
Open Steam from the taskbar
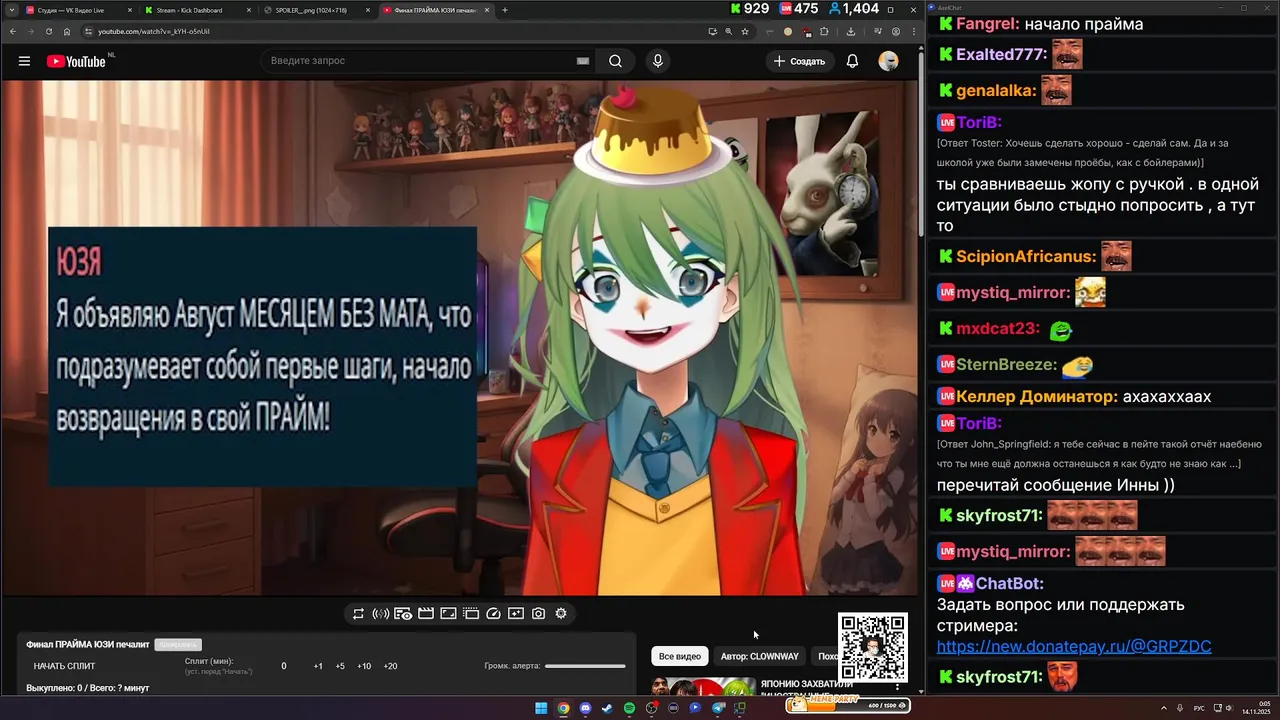(x=607, y=708)
